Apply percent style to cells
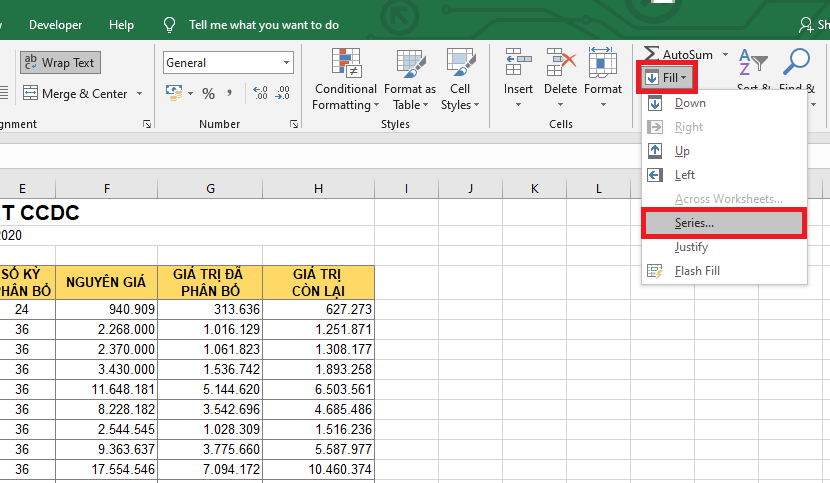Image resolution: width=830 pixels, height=483 pixels. [208, 93]
